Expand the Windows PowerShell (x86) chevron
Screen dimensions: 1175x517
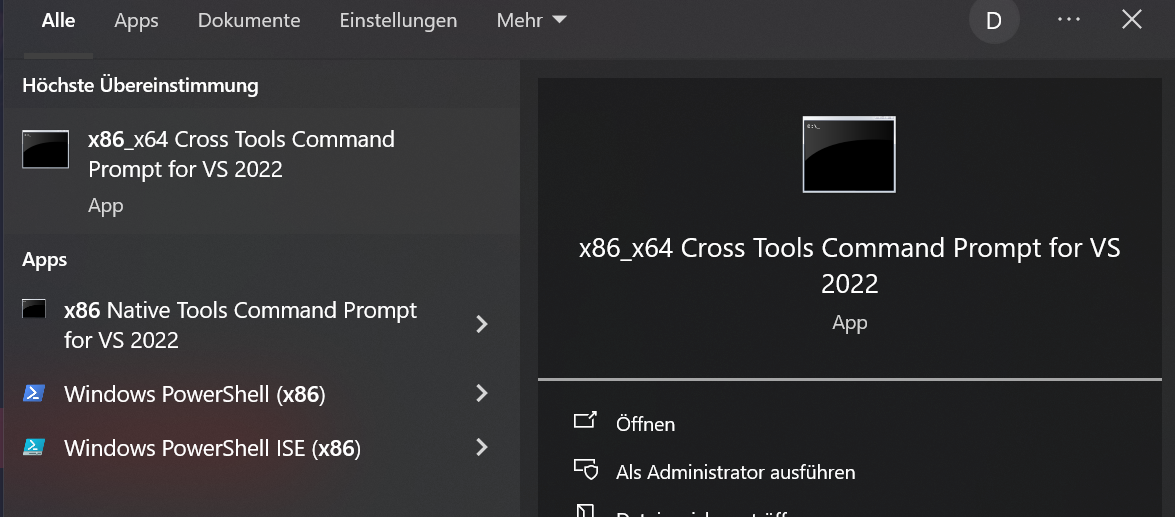[482, 393]
